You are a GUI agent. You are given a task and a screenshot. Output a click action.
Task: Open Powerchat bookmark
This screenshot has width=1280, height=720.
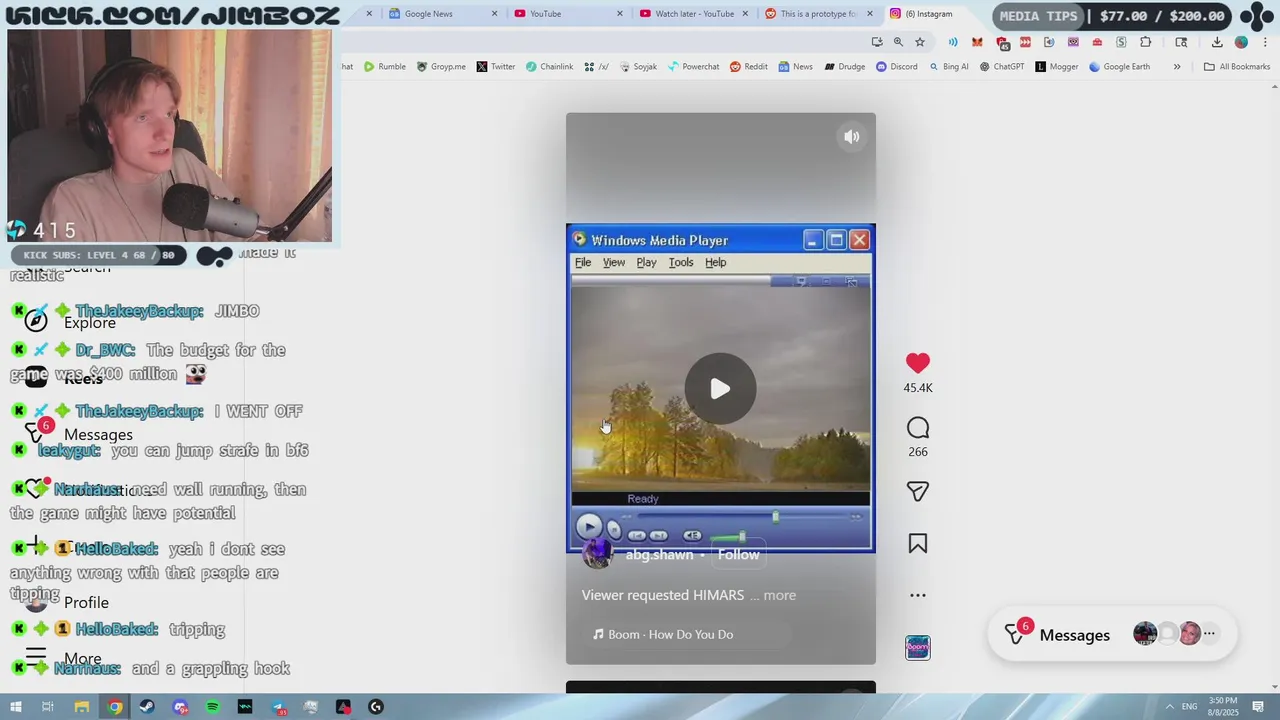pyautogui.click(x=694, y=67)
